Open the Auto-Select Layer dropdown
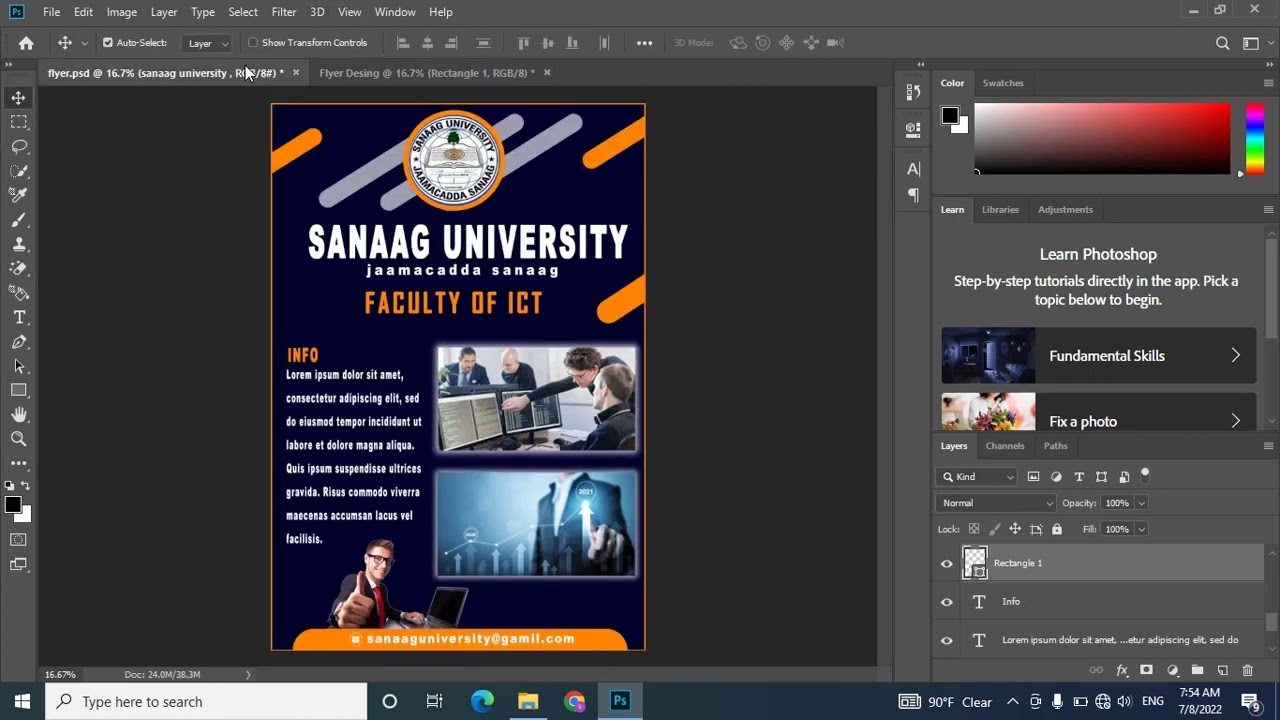This screenshot has height=720, width=1280. (208, 43)
